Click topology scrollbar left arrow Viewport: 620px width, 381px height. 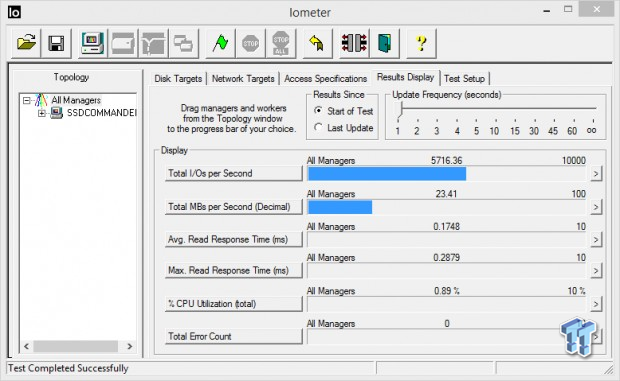[x=26, y=347]
